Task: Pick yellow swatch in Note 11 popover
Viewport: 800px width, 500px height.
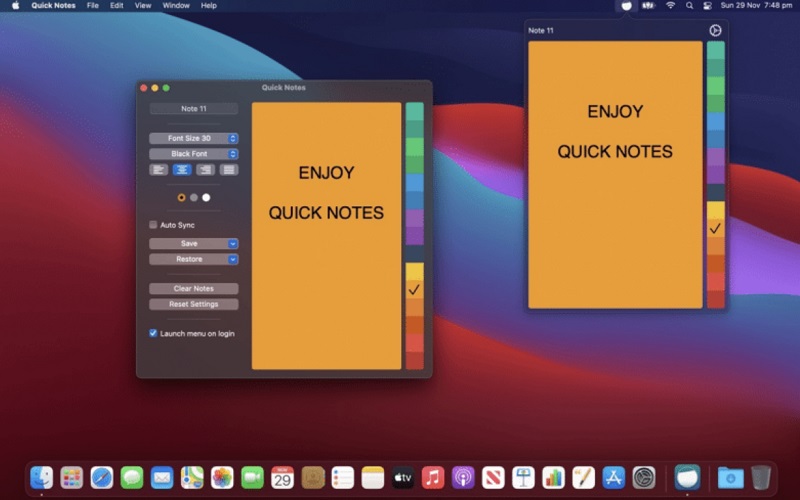Action: tap(715, 210)
